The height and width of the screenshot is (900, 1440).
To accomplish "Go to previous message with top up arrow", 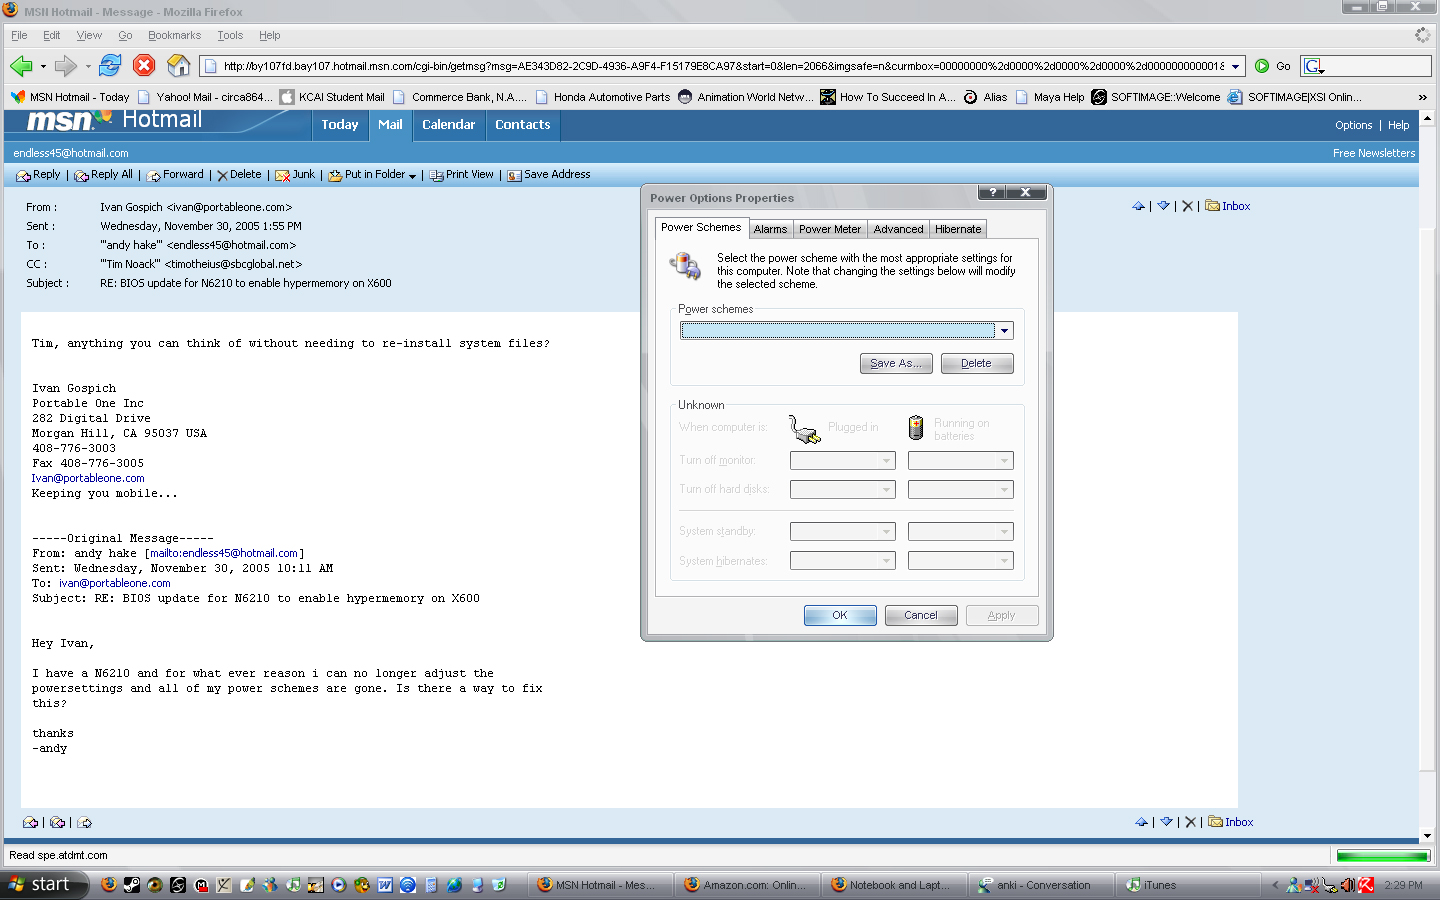I will point(1138,206).
